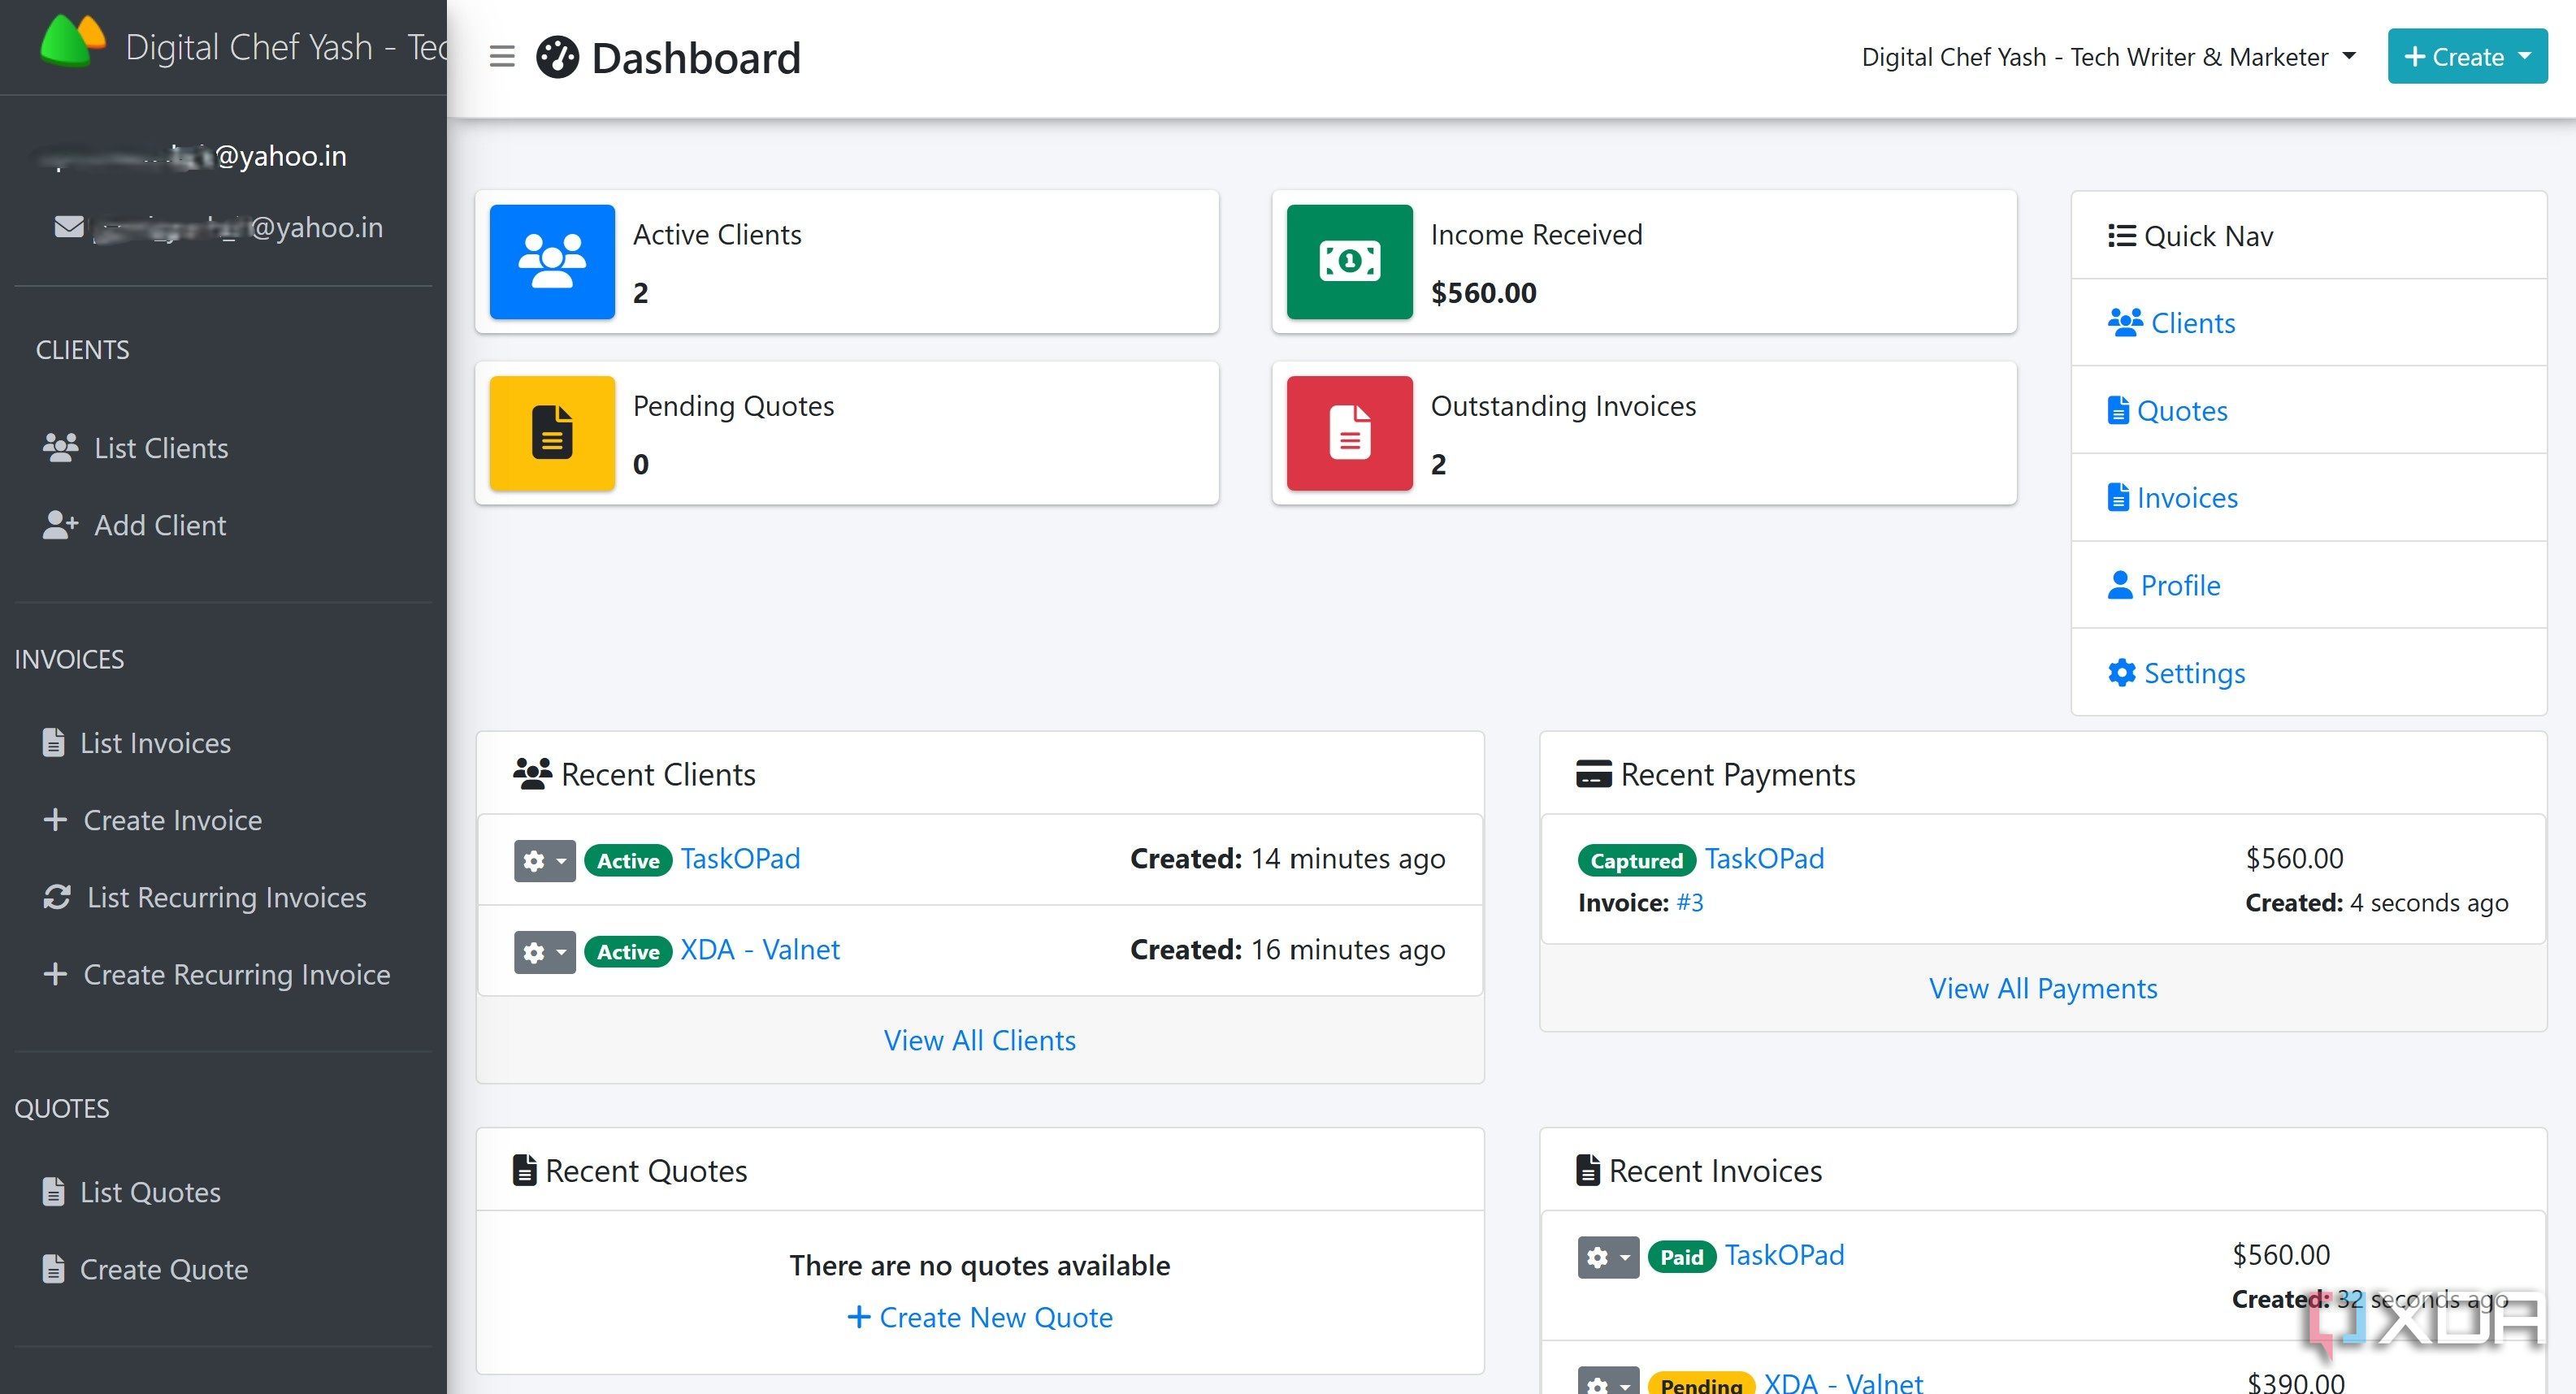Open XDA - Valnet in Recent Clients

click(760, 949)
